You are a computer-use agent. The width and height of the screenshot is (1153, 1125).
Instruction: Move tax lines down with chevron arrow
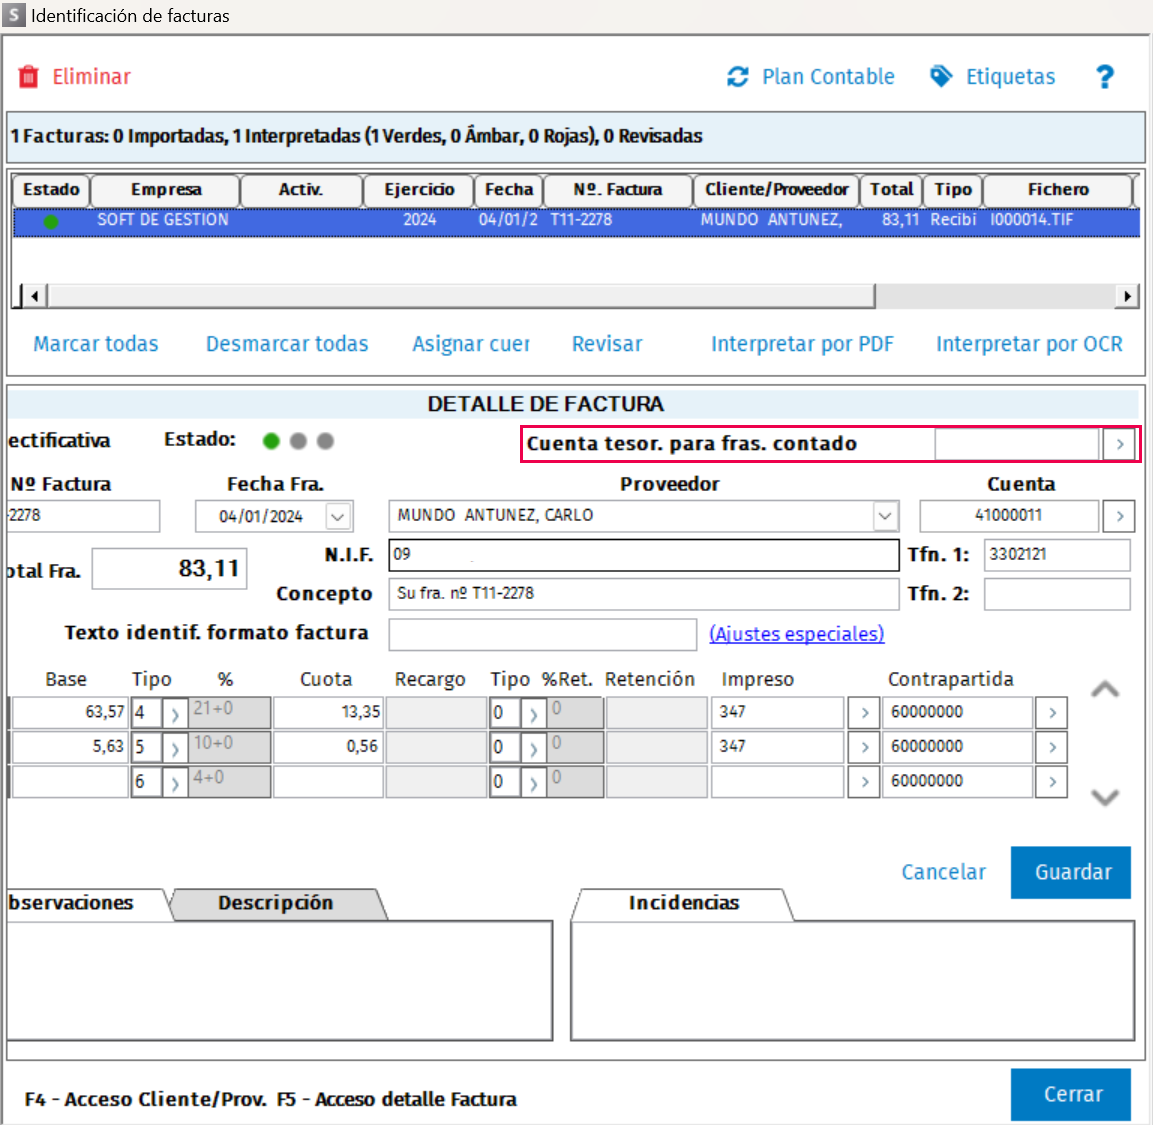[x=1104, y=797]
